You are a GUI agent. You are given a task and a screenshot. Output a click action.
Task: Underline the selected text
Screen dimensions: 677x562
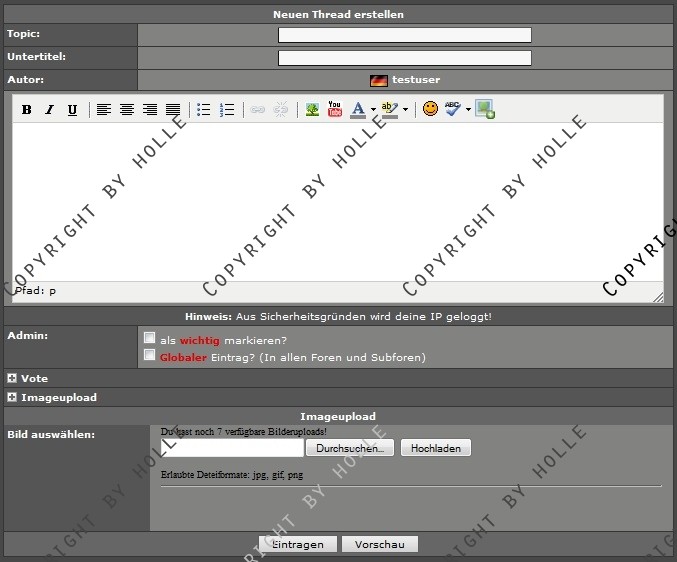coord(72,110)
